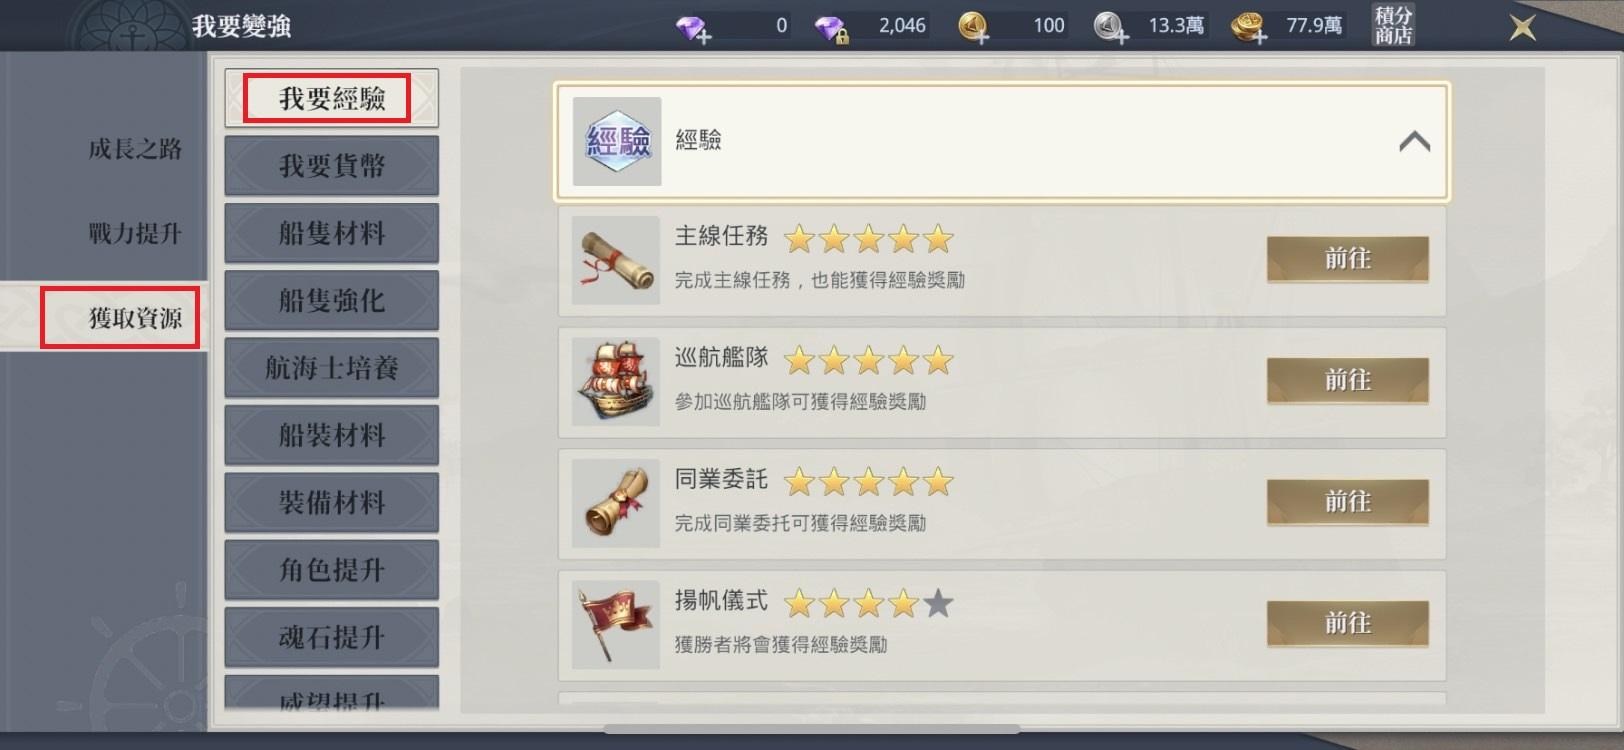Tap the 主線任務 scroll icon
This screenshot has height=750, width=1624.
(616, 260)
